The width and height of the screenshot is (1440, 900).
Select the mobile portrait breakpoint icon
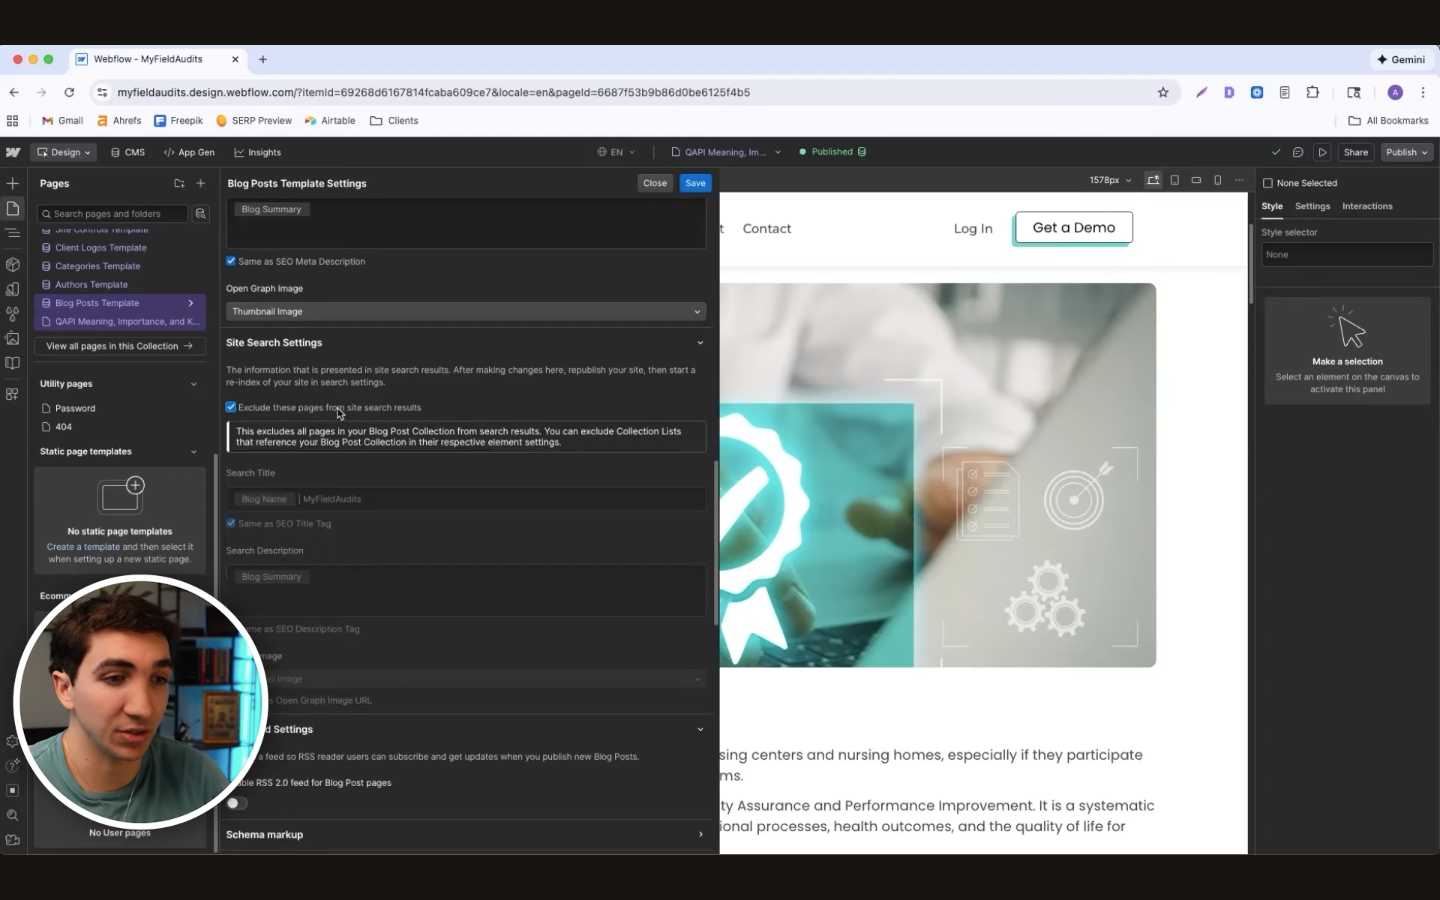[1217, 180]
